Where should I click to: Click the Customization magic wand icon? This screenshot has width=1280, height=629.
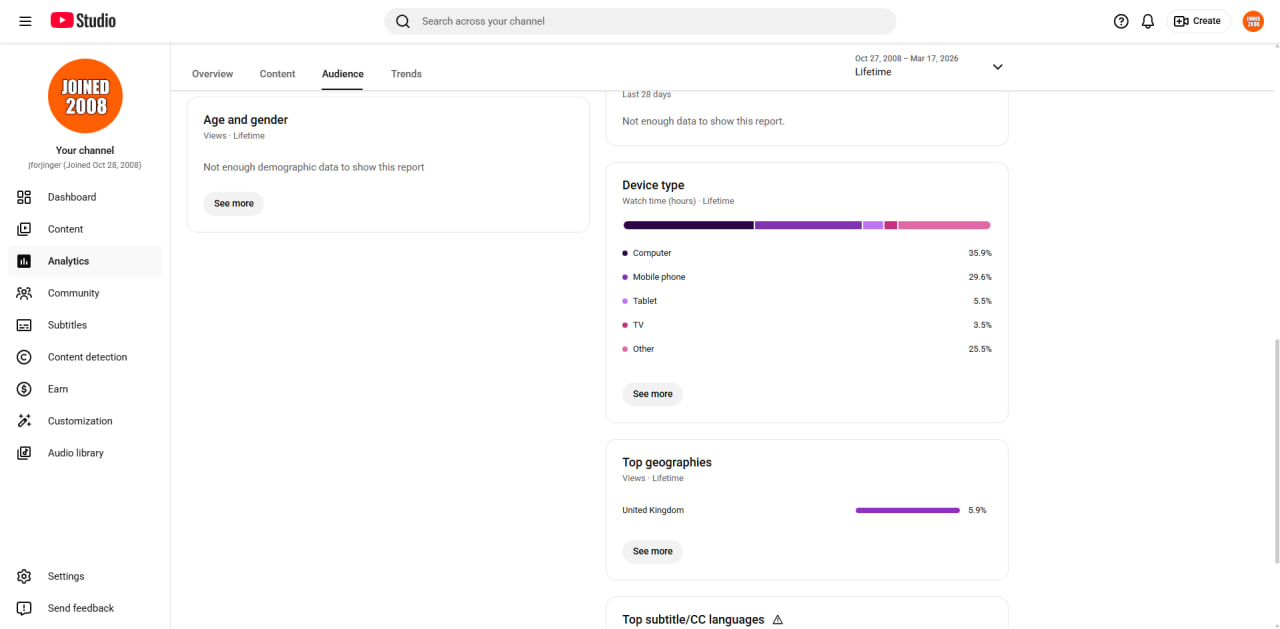tap(24, 421)
